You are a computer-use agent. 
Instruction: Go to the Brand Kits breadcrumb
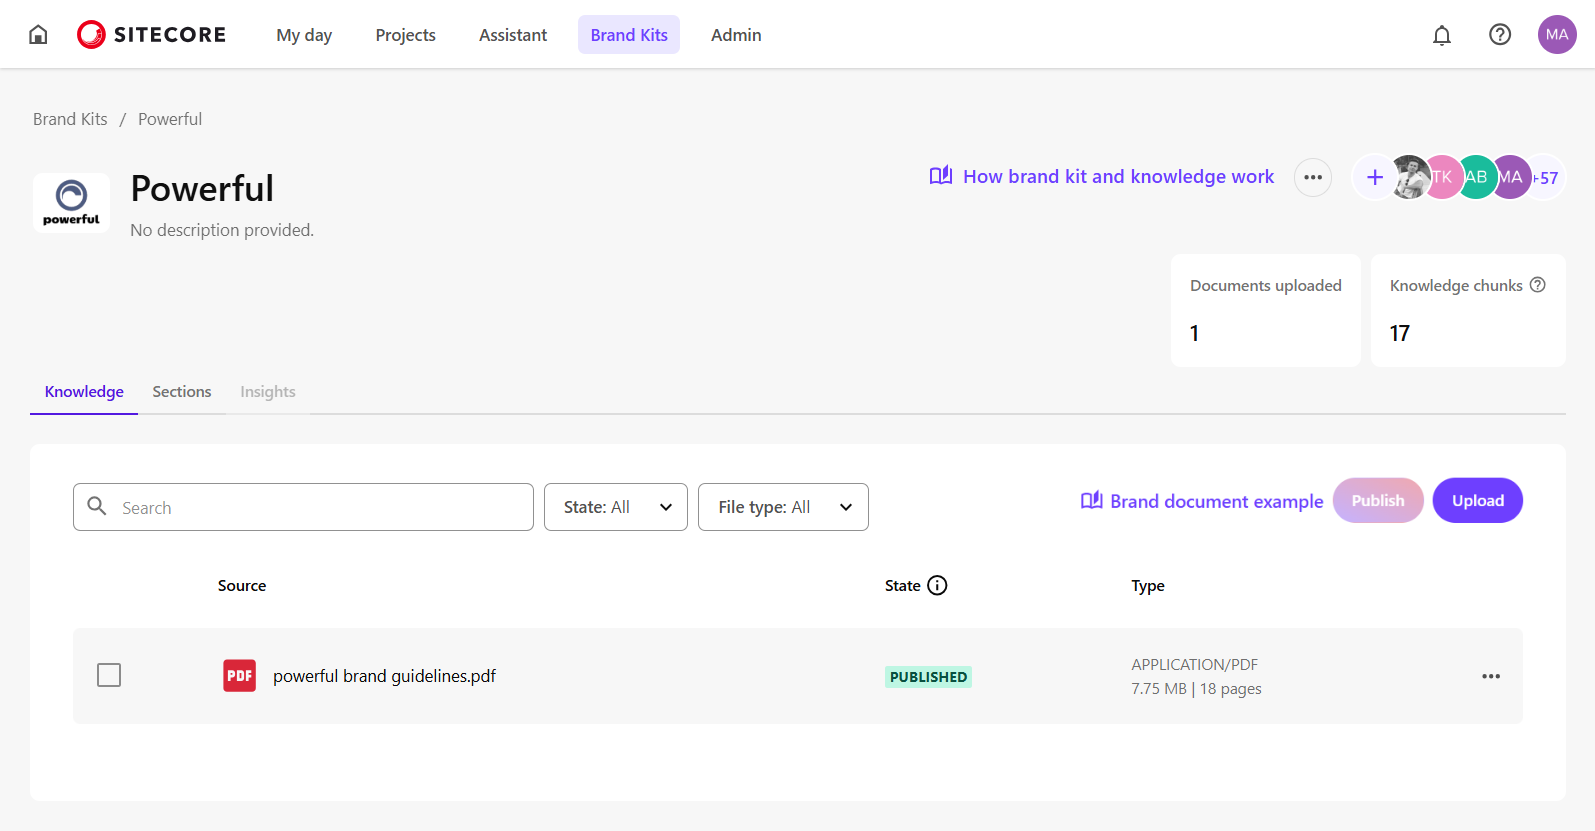tap(70, 119)
